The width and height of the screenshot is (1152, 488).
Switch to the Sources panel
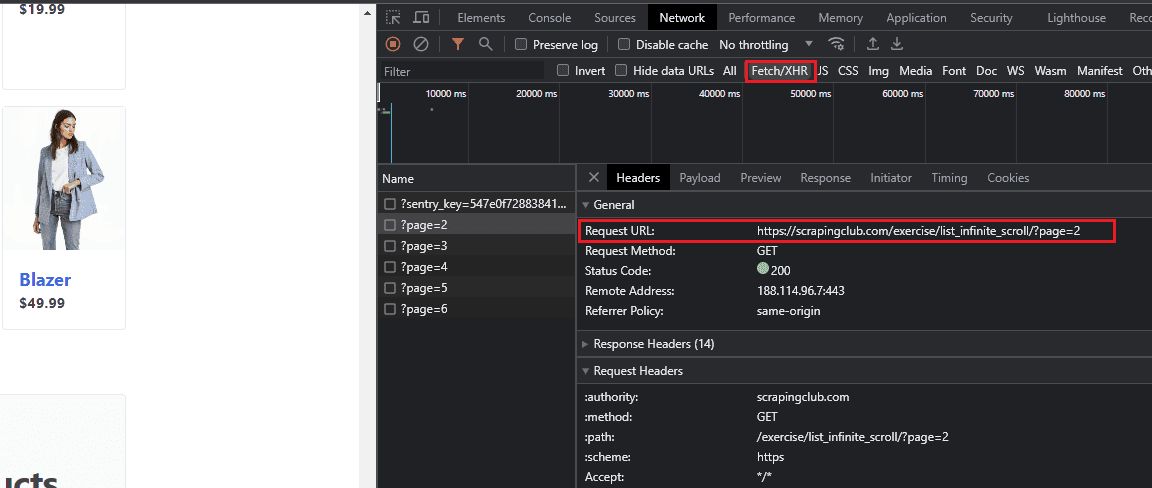615,18
